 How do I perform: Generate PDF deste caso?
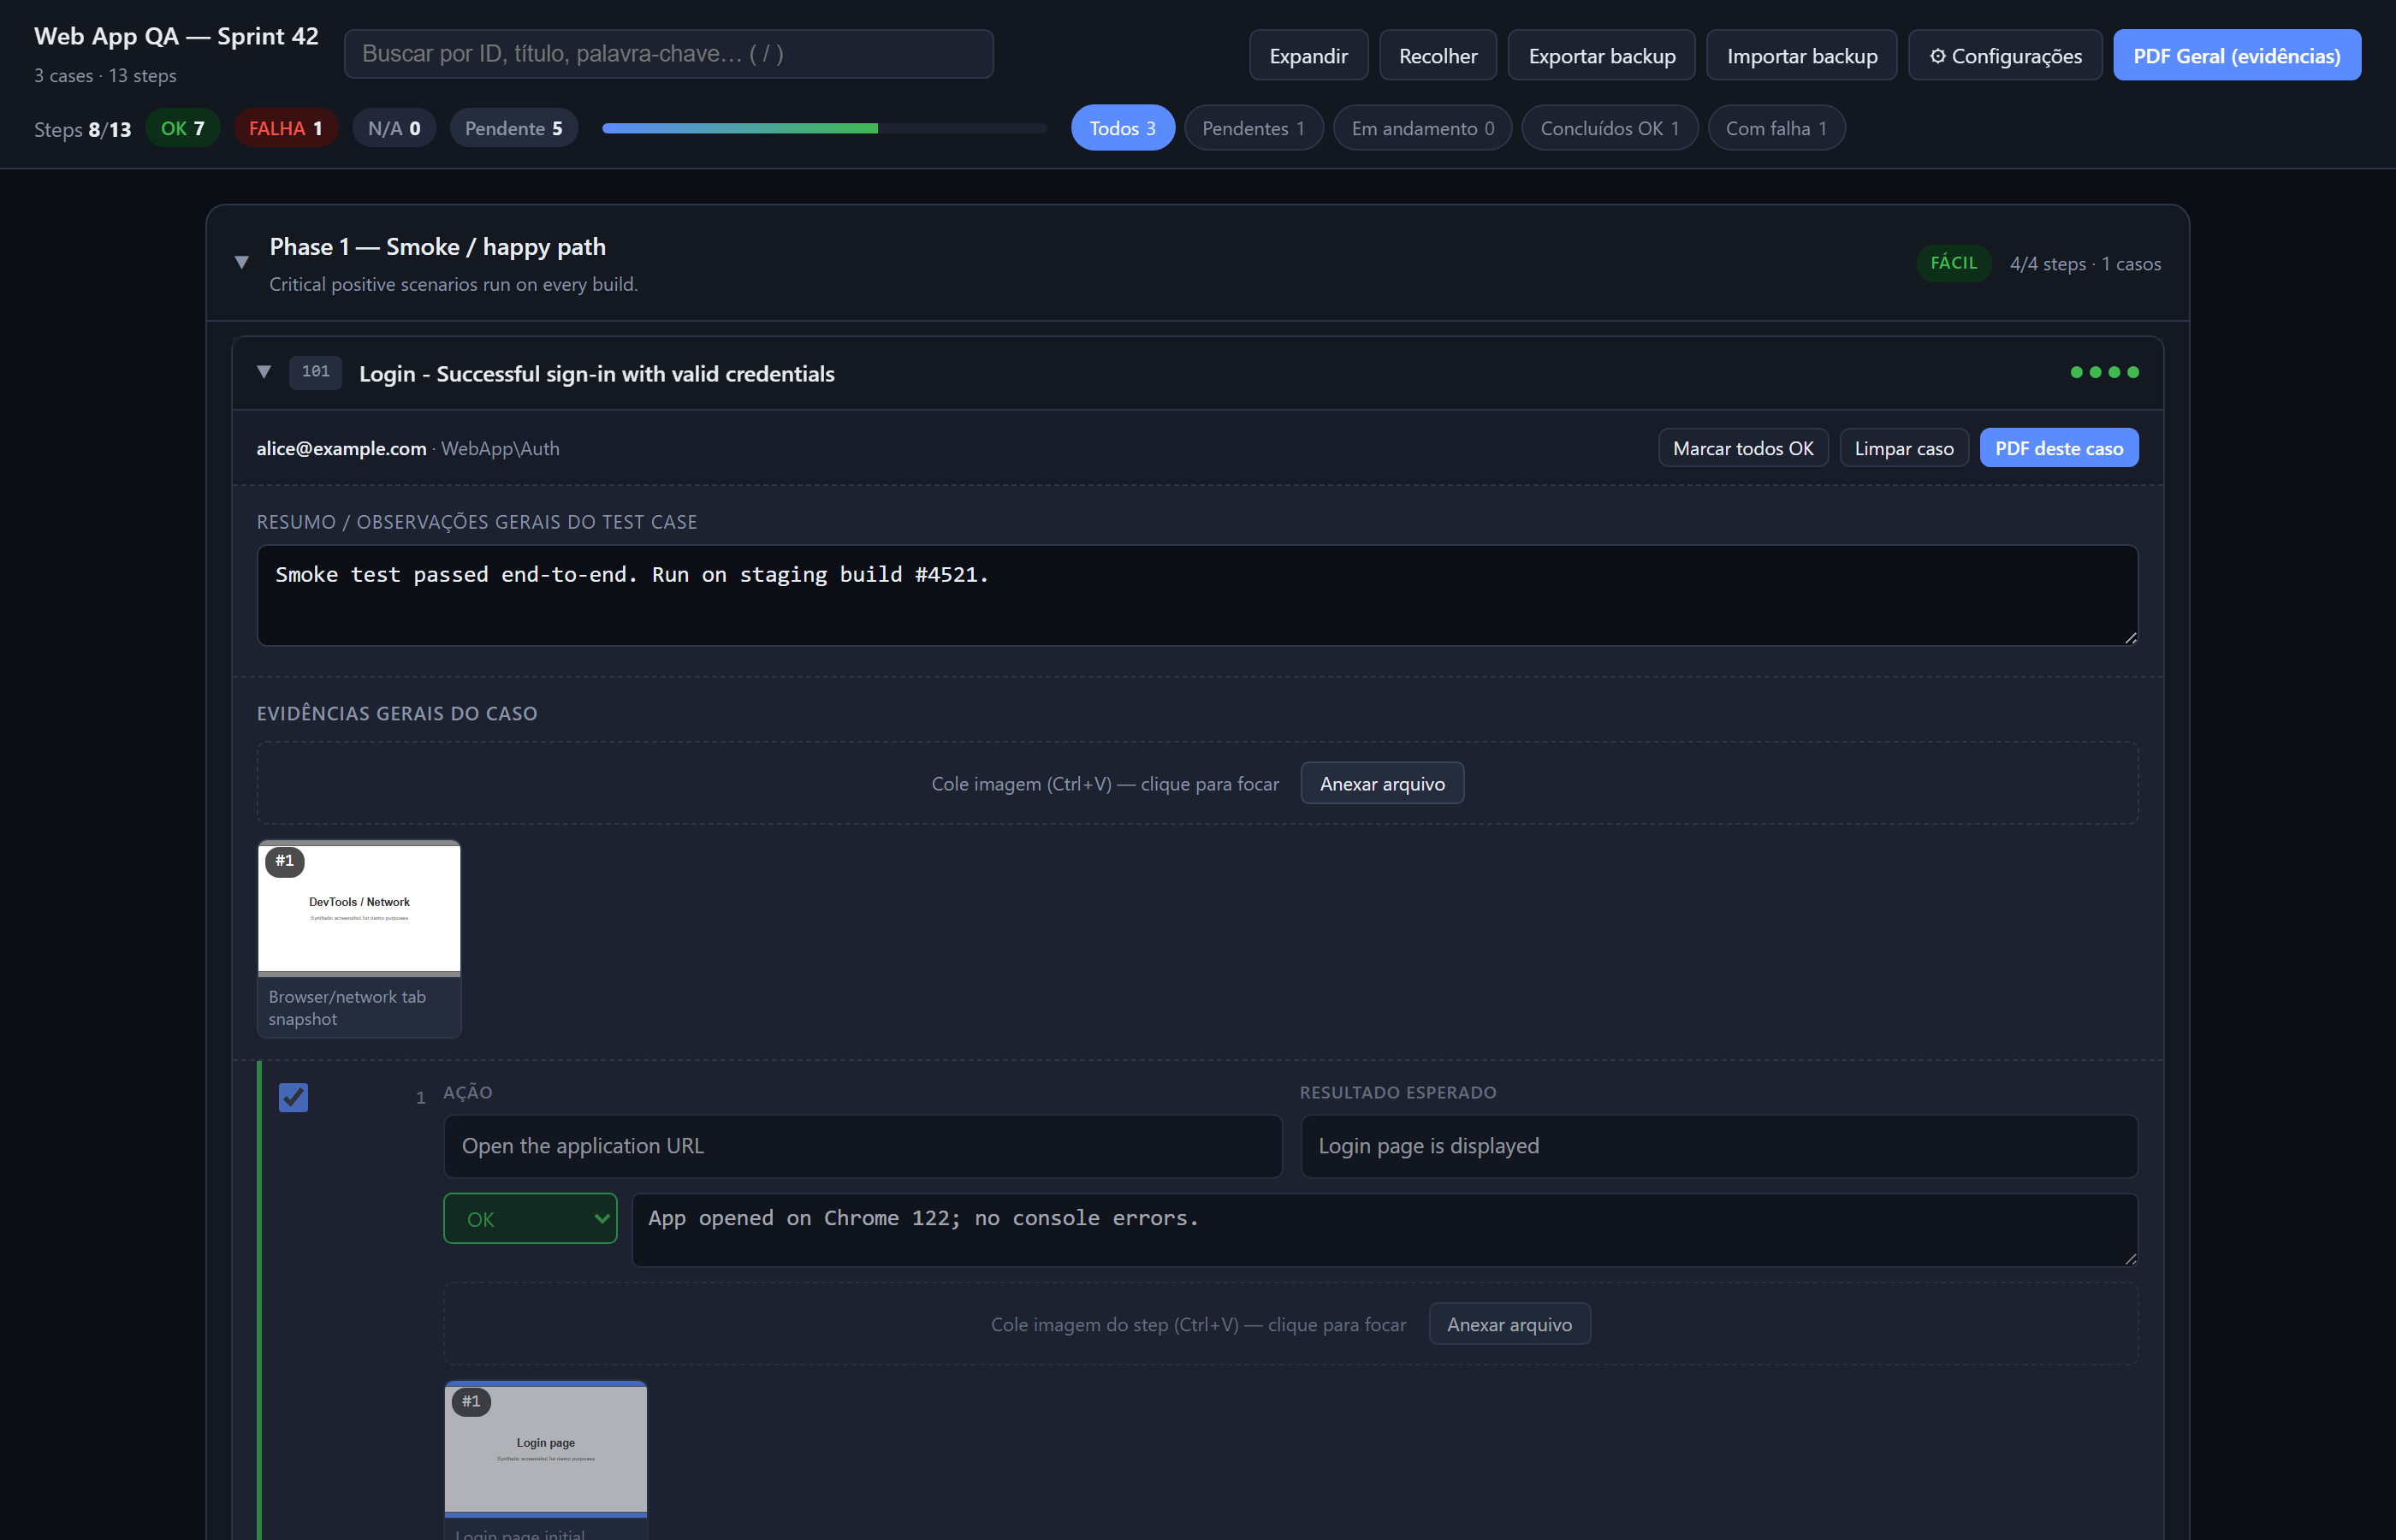(2058, 448)
